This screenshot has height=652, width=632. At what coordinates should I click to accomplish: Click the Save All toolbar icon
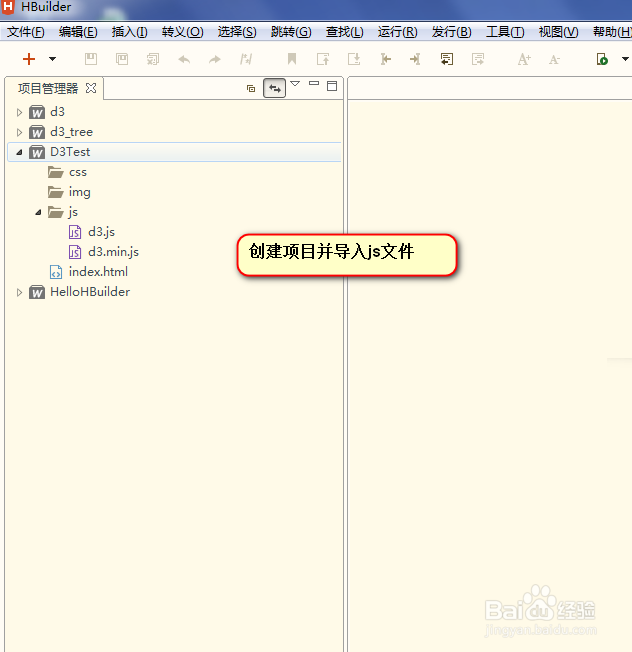[153, 59]
